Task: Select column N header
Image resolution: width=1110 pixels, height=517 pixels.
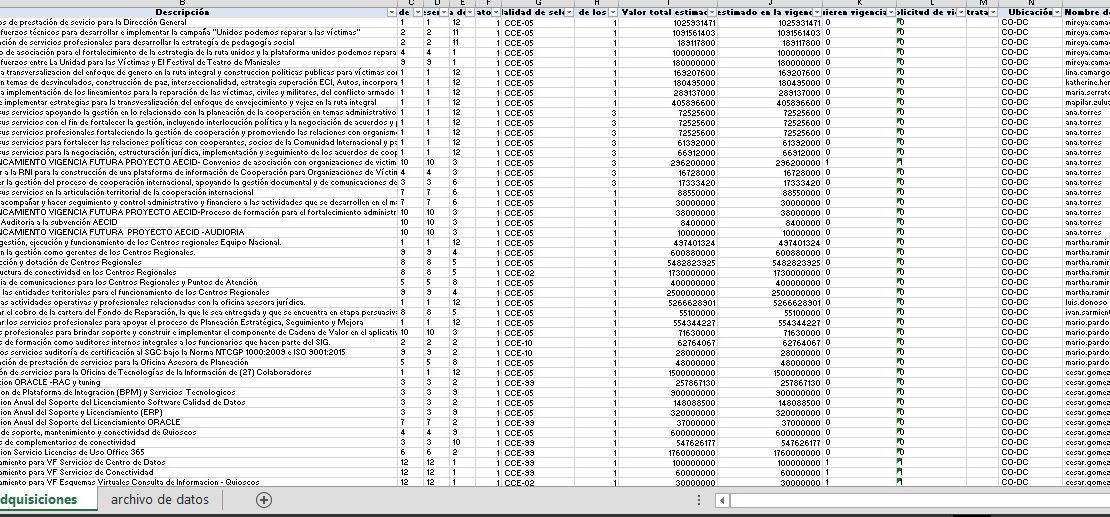Action: coord(1031,4)
